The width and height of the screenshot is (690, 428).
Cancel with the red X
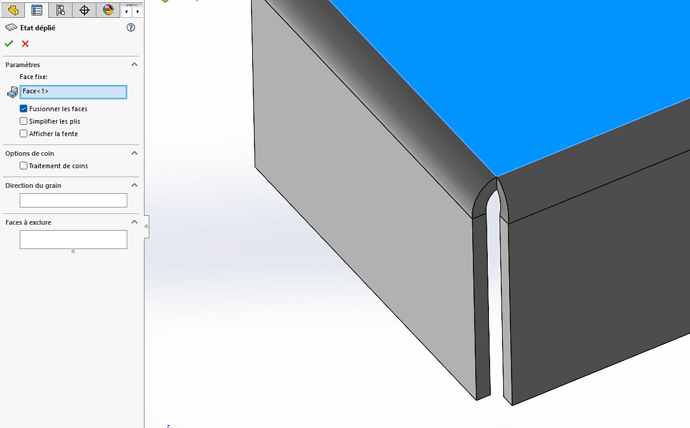[25, 44]
